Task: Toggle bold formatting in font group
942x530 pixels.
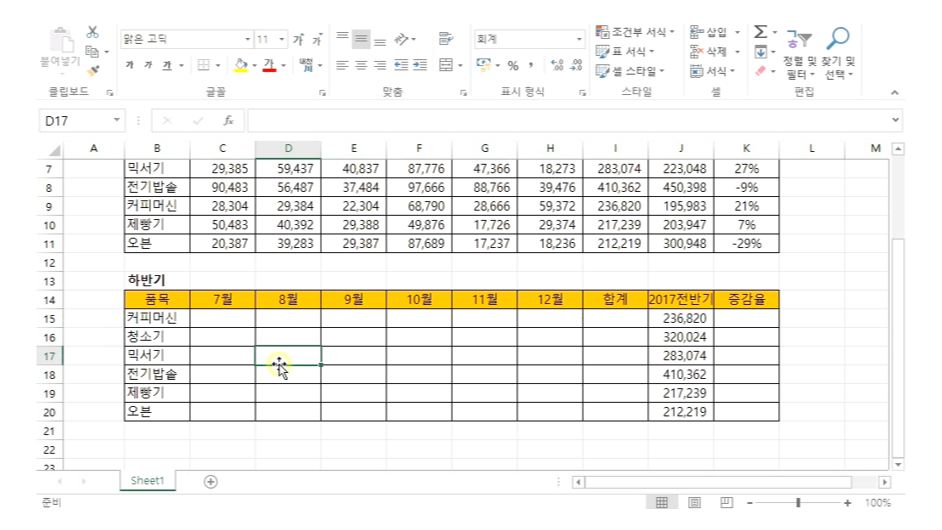Action: click(130, 66)
